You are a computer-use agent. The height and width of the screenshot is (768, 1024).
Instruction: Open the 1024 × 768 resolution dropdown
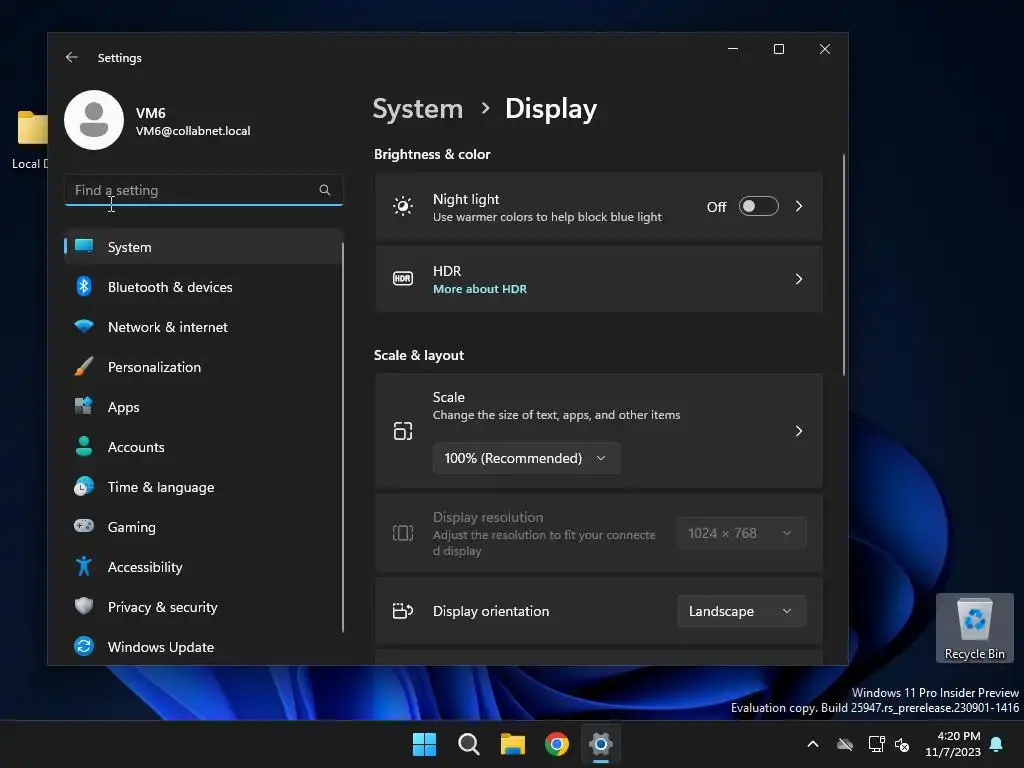tap(742, 533)
